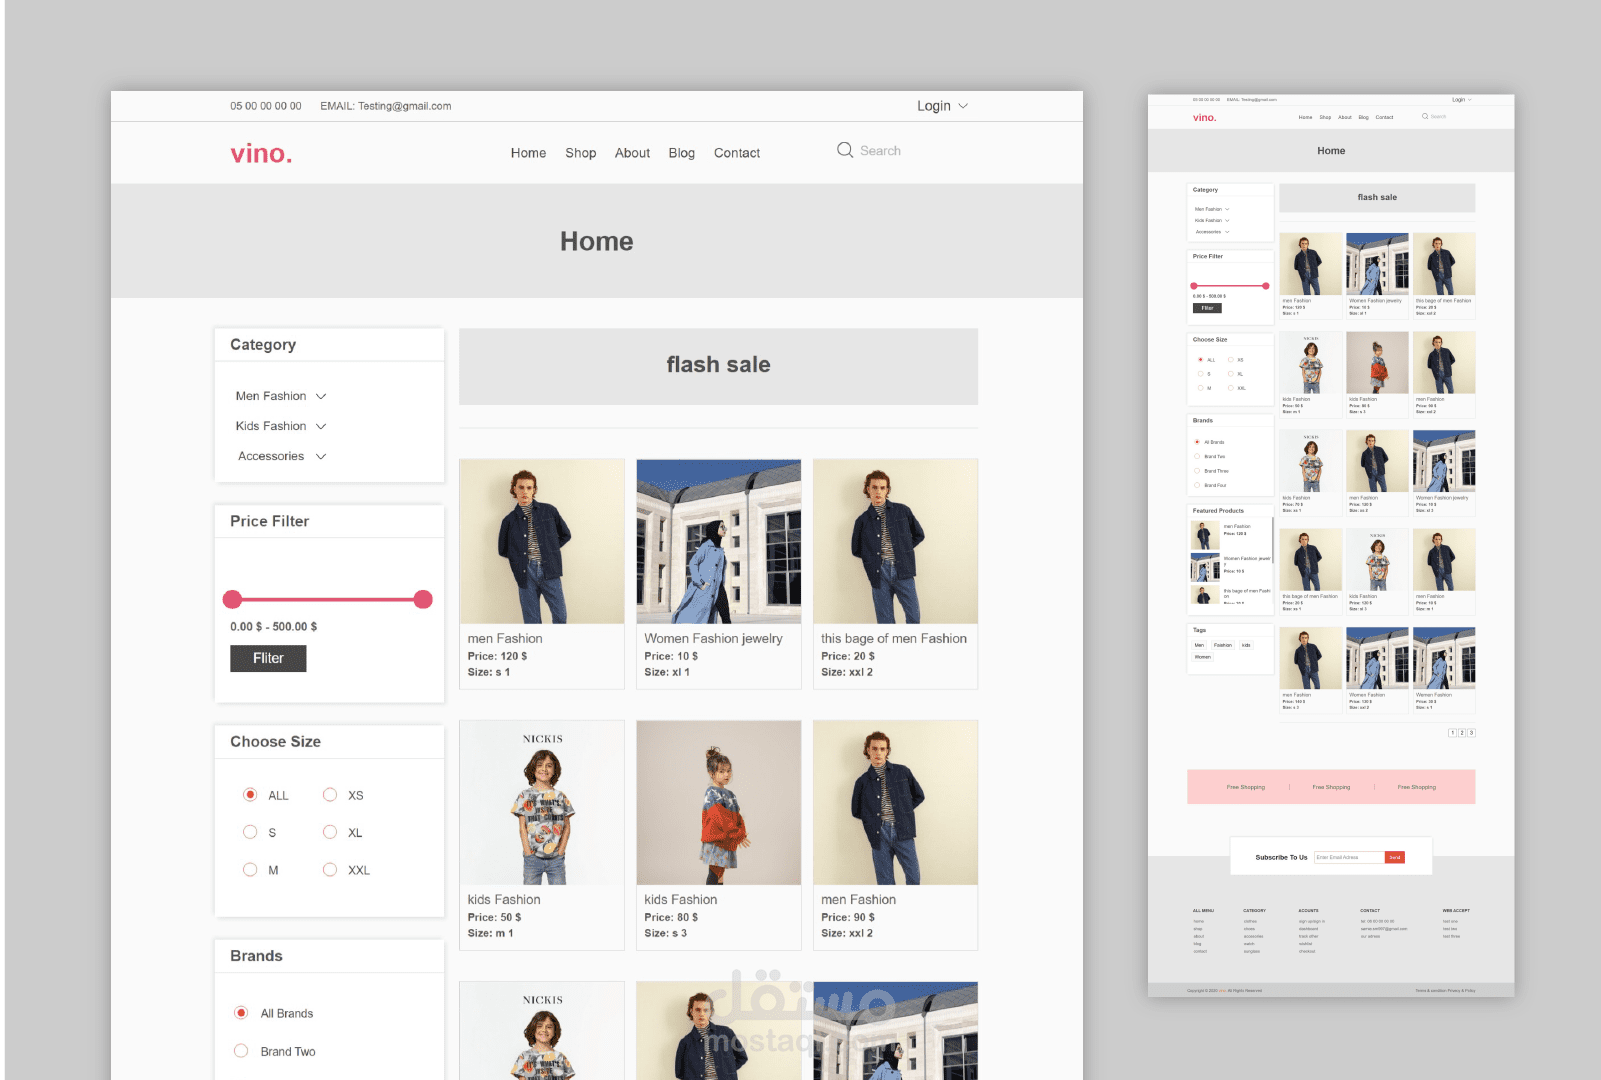Click the dark Fliter button on the large page
The width and height of the screenshot is (1601, 1080).
tap(268, 658)
